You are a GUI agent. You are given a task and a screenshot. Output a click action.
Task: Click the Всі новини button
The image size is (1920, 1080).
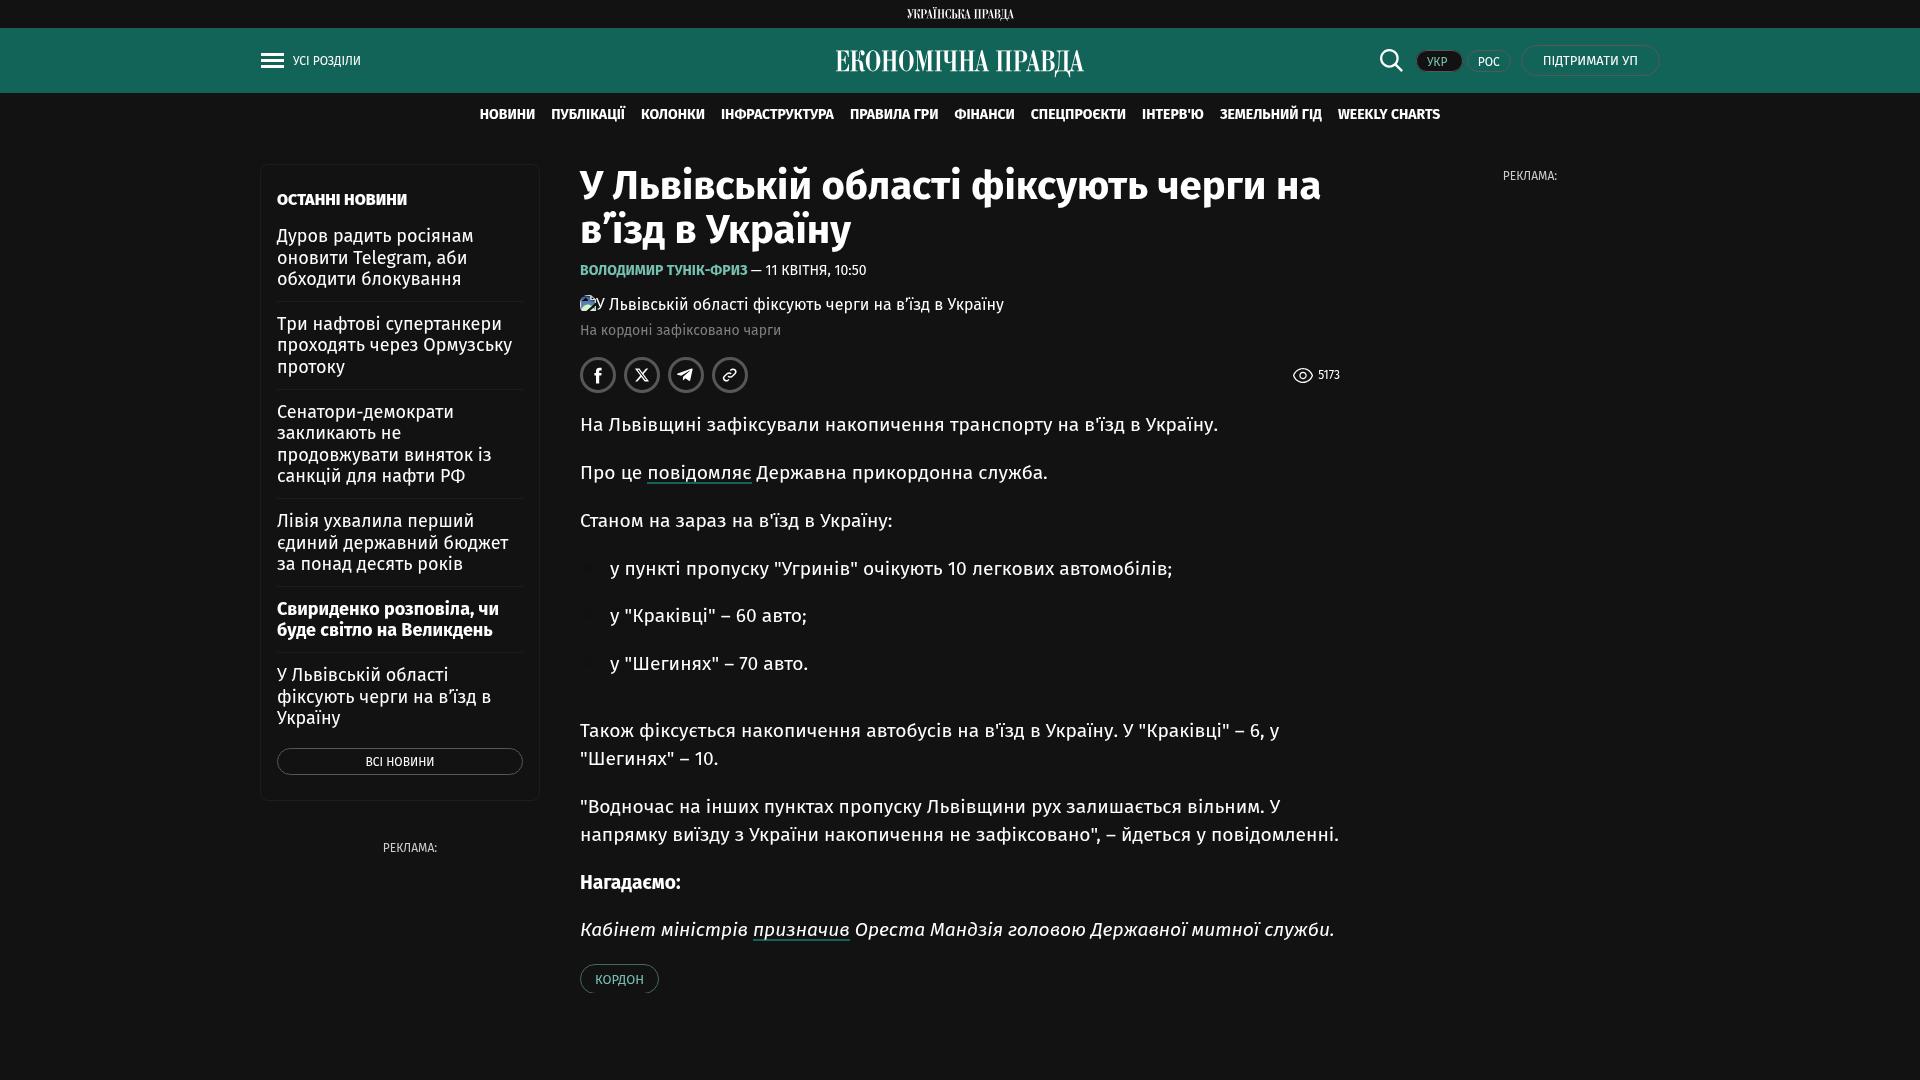399,762
